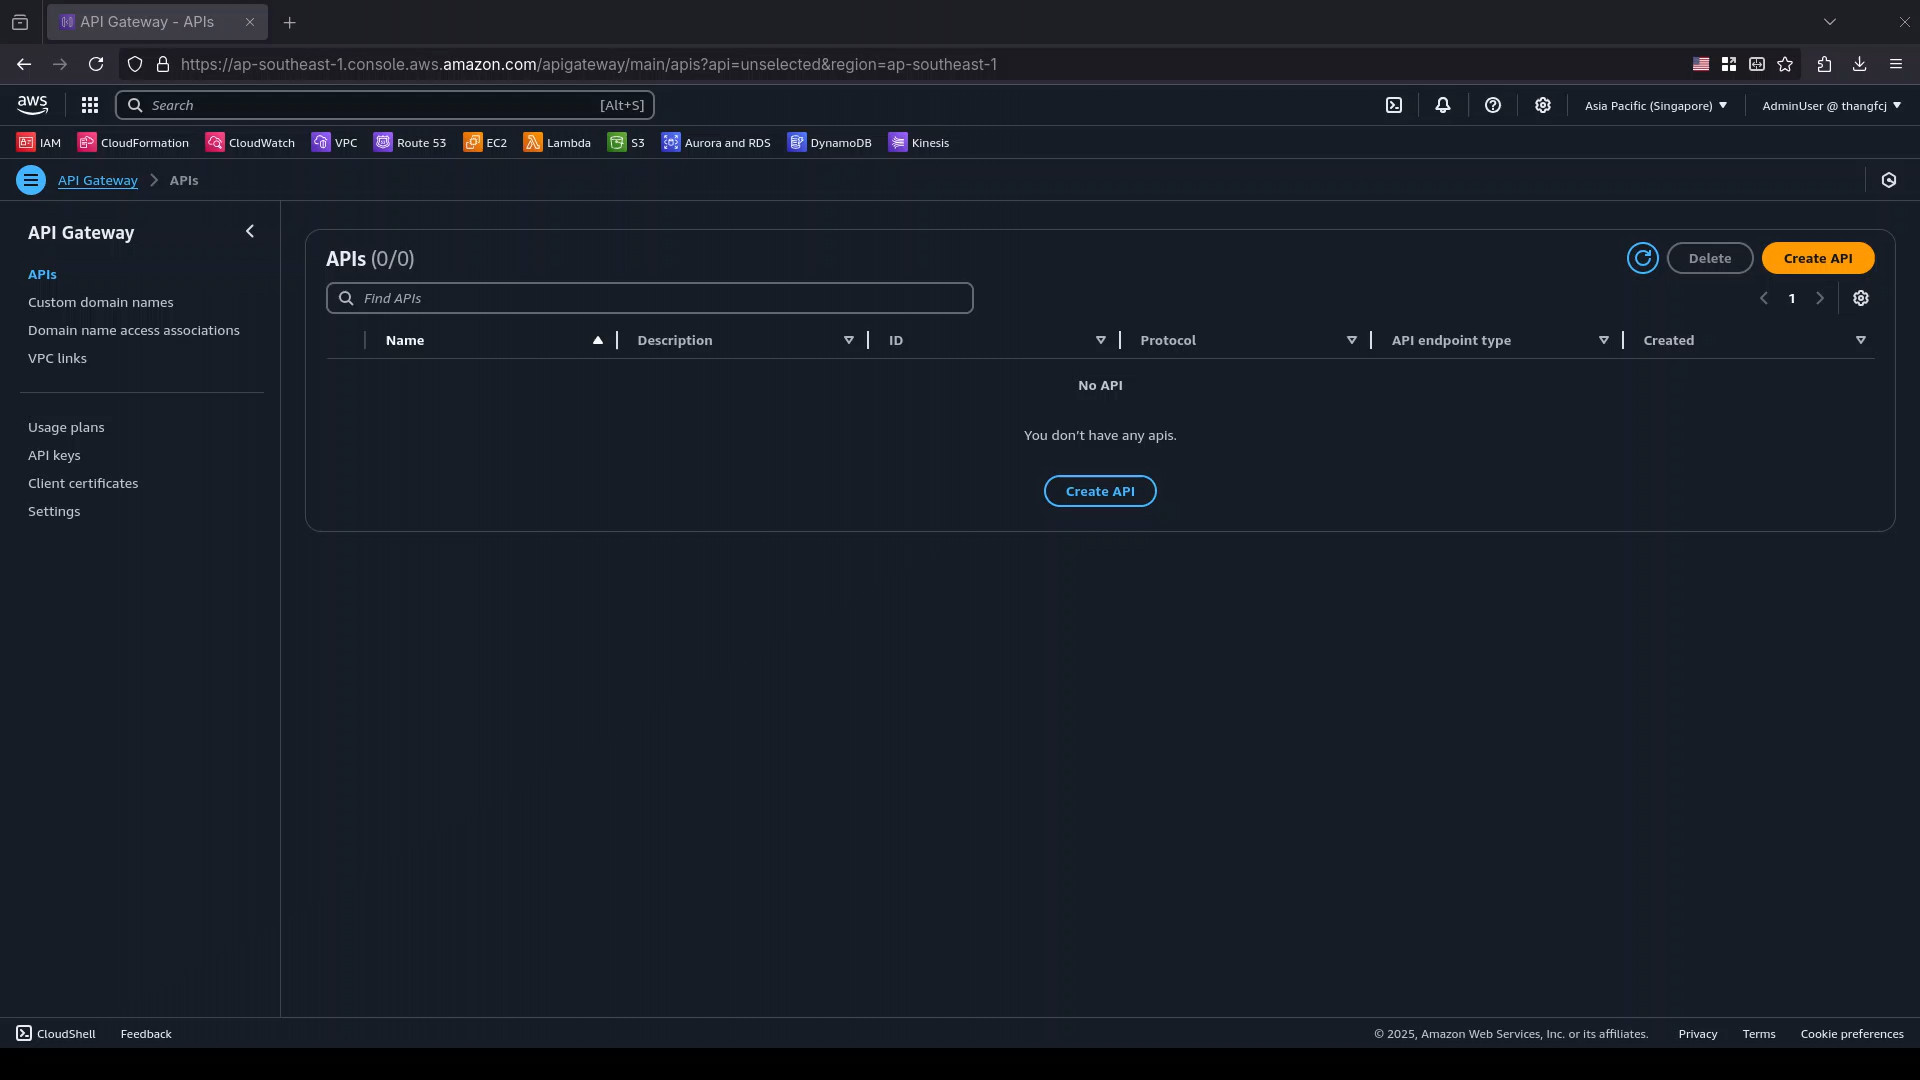Open the AWS home logo

pyautogui.click(x=32, y=105)
